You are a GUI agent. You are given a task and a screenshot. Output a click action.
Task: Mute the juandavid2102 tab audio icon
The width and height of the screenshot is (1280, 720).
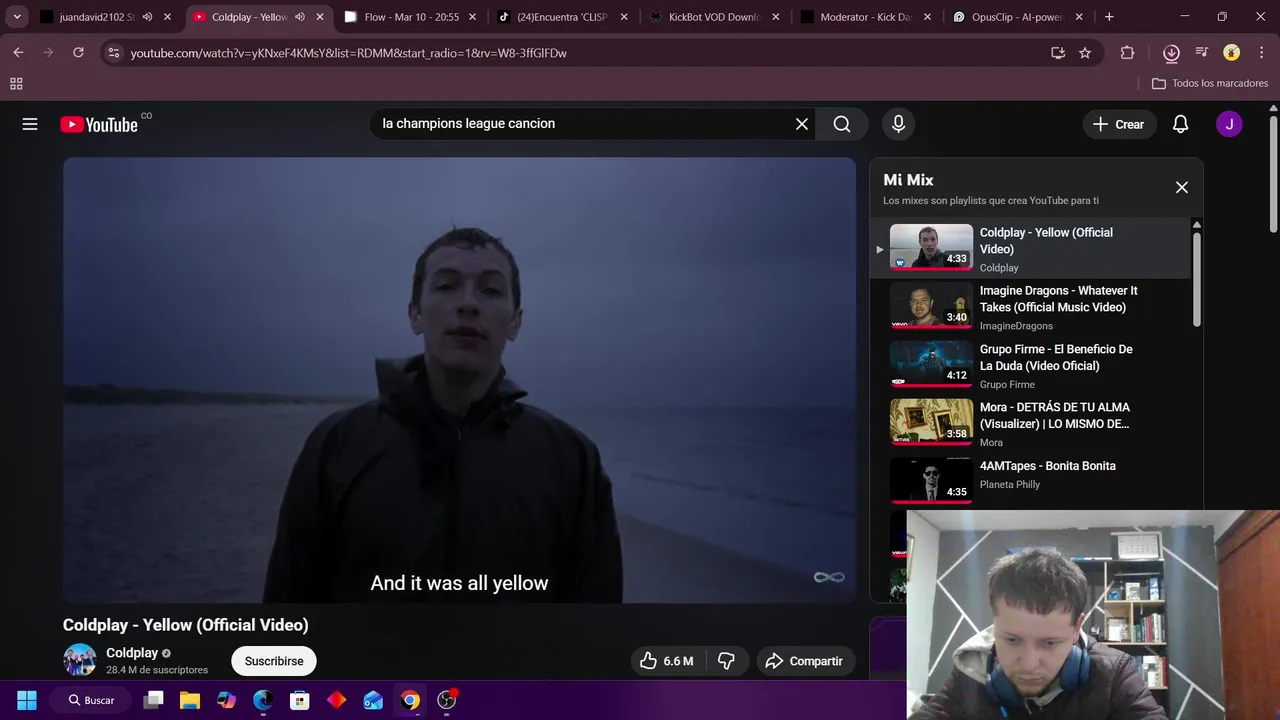pos(147,17)
